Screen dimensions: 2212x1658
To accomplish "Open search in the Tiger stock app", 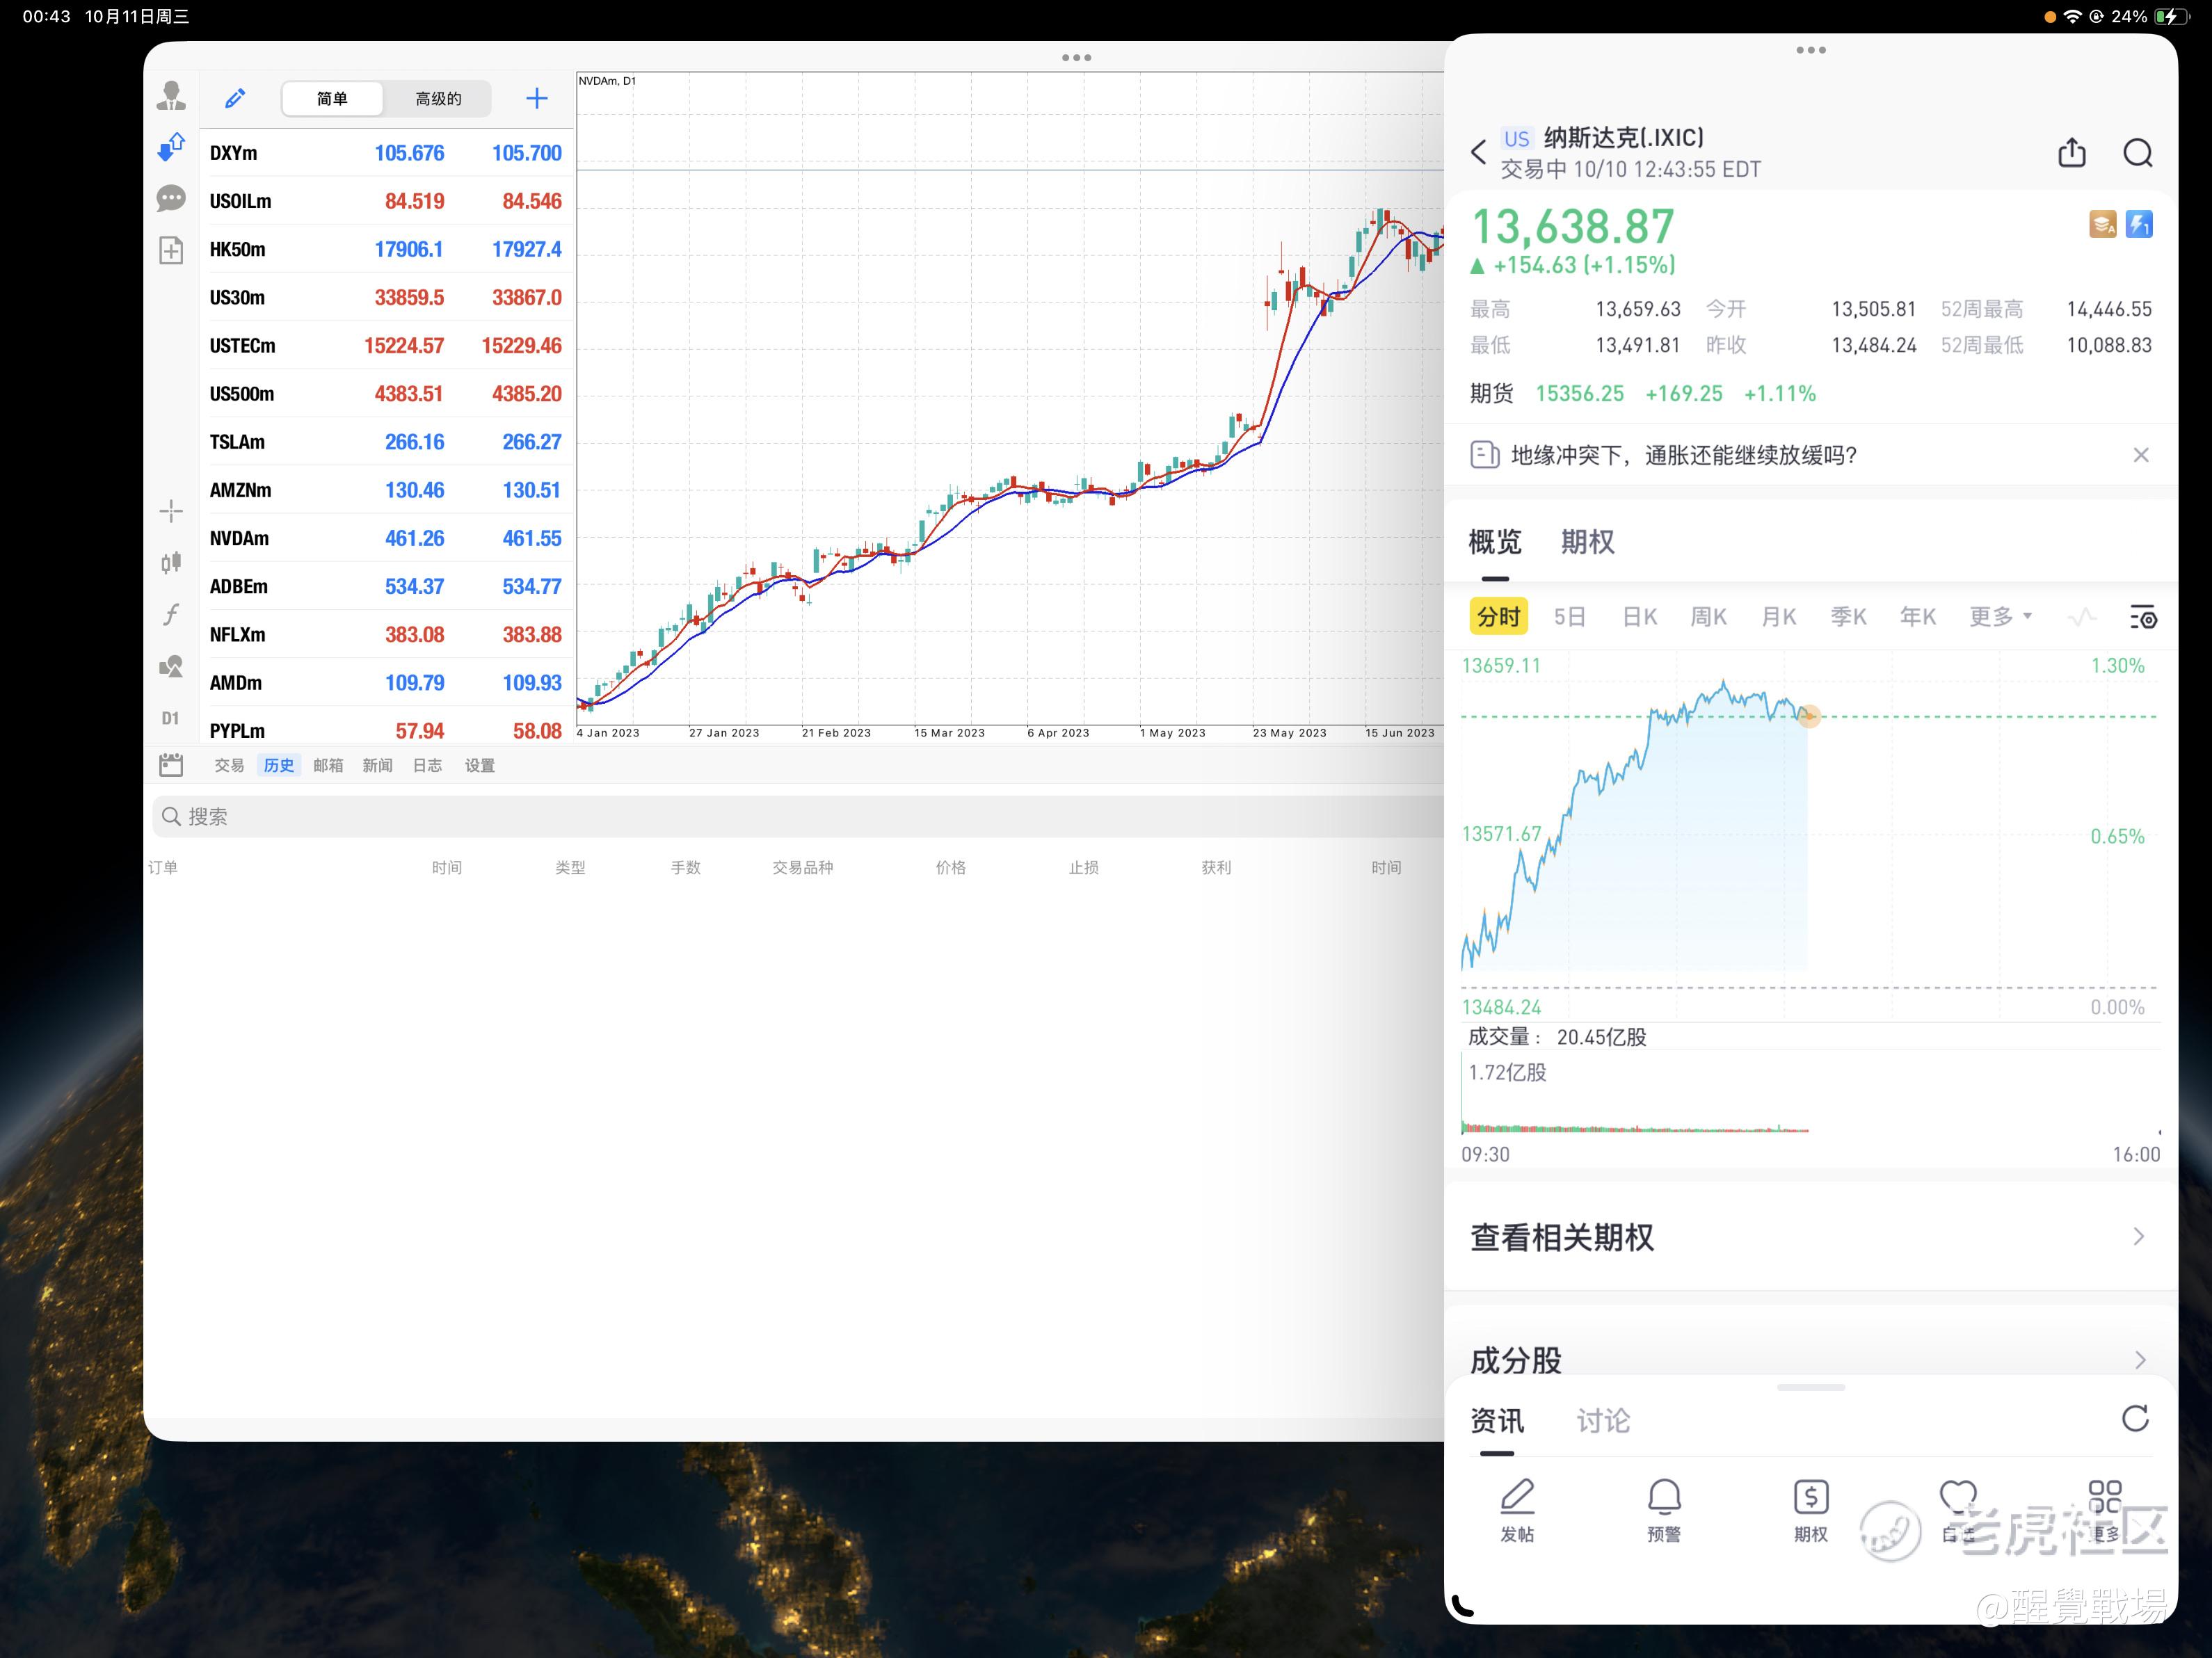I will [x=2138, y=152].
